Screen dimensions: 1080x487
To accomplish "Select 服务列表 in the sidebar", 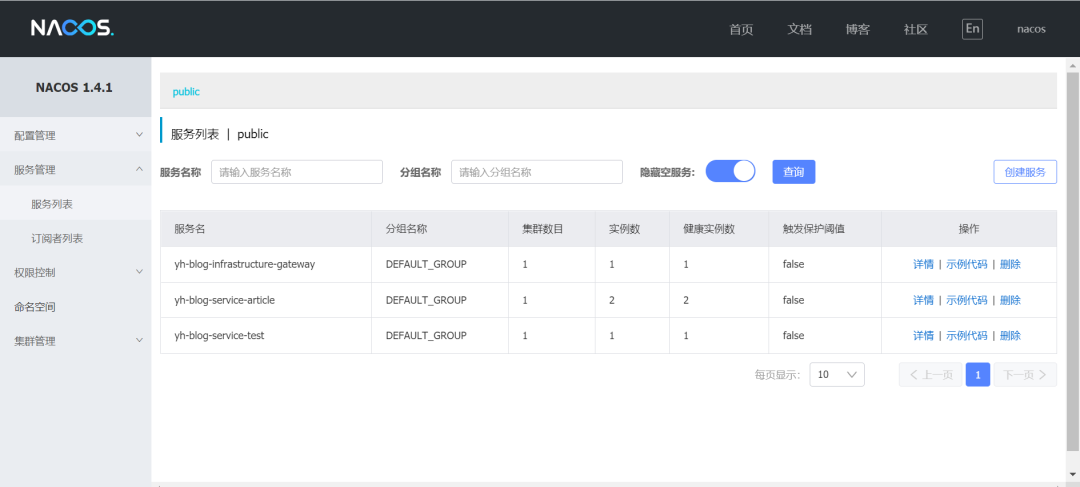I will pos(52,204).
